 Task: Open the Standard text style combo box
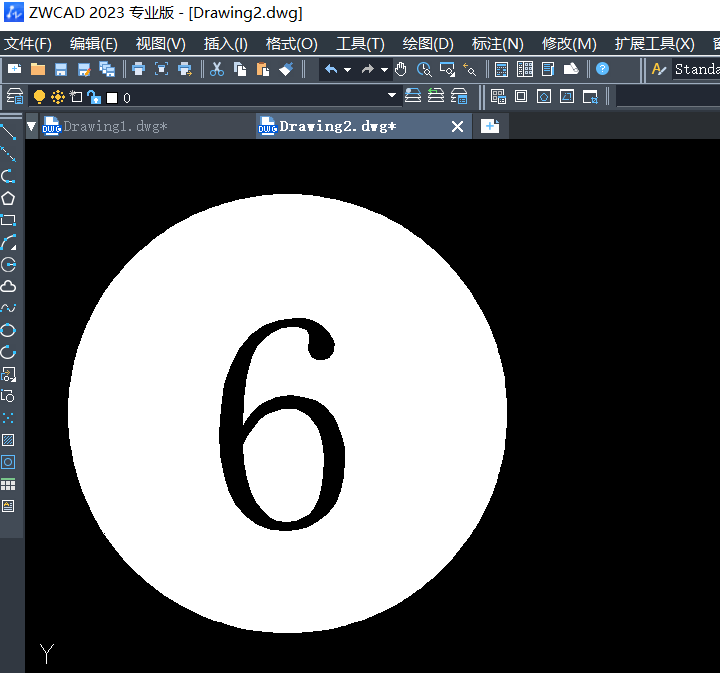[x=696, y=69]
